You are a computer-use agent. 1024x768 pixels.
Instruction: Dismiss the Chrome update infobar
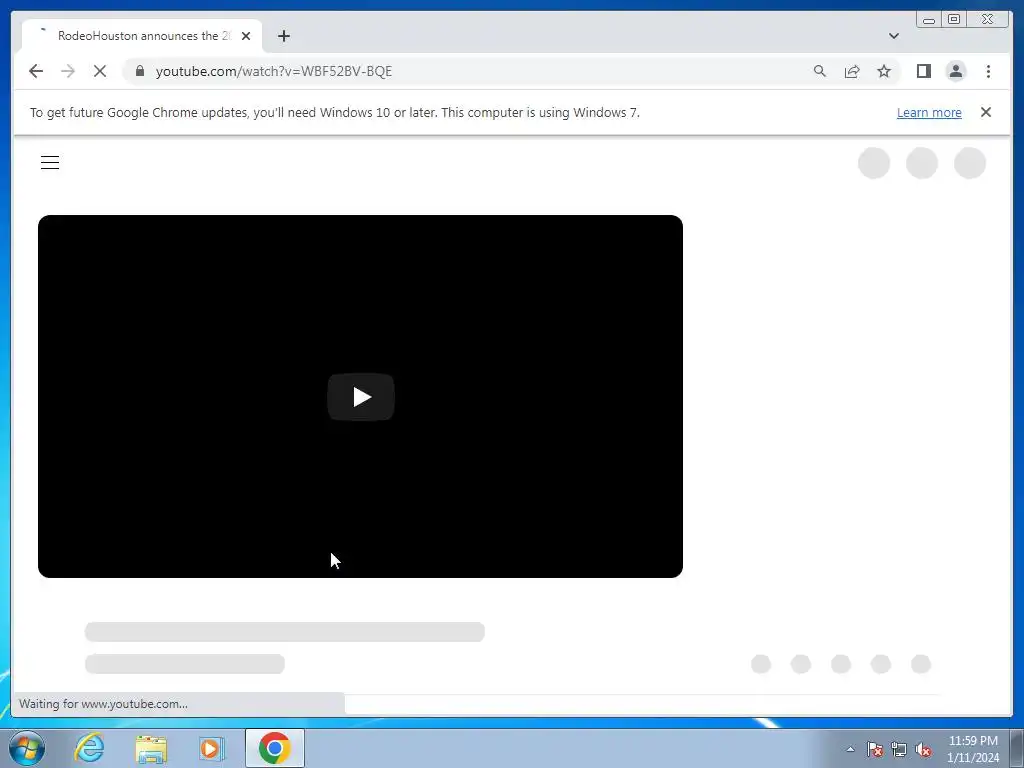coord(985,112)
